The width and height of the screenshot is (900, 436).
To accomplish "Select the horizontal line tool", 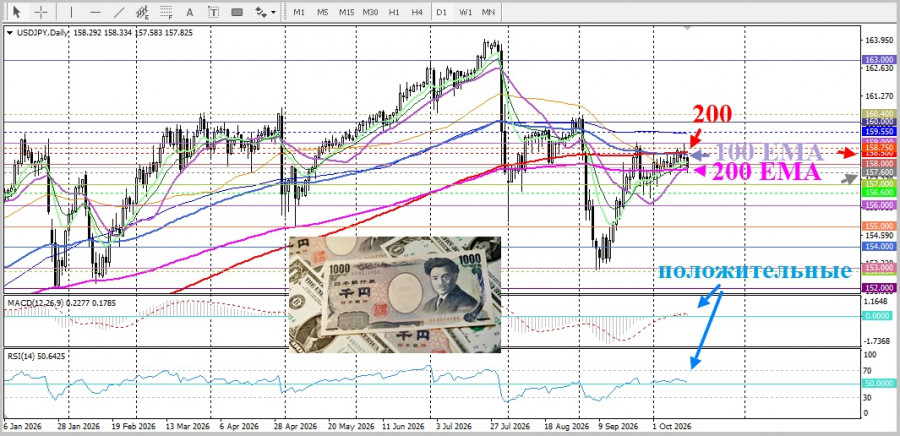I will pos(95,11).
